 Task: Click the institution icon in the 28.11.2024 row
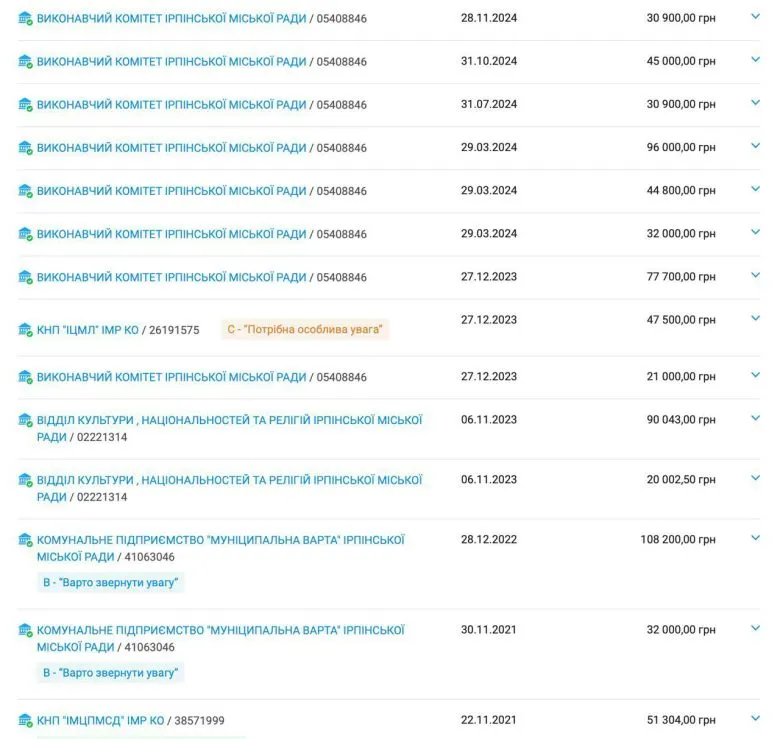click(25, 19)
